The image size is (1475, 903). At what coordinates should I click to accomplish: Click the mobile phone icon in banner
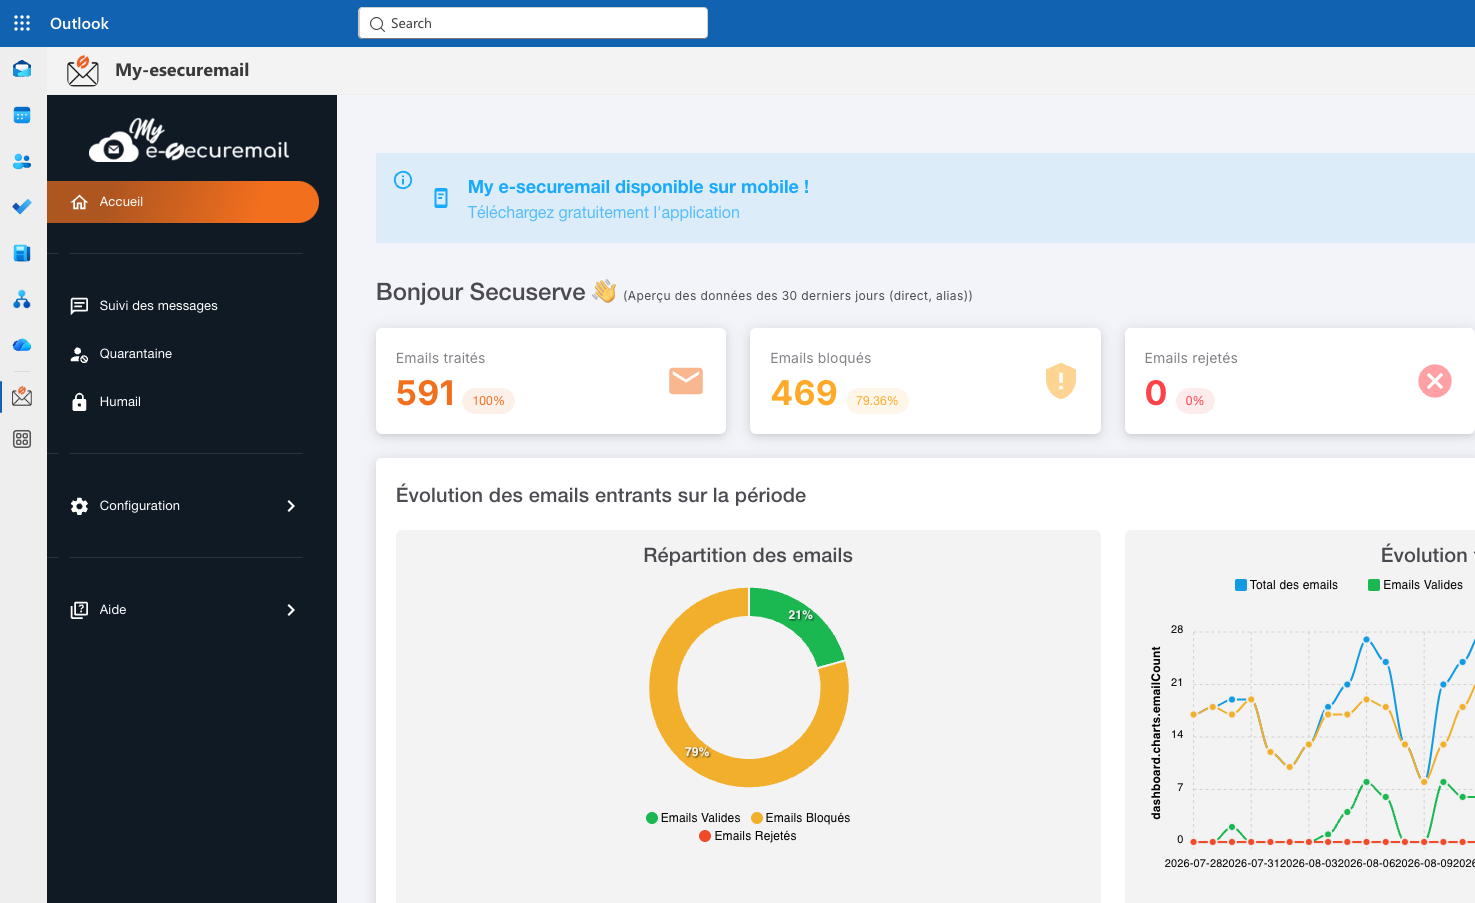pos(441,198)
